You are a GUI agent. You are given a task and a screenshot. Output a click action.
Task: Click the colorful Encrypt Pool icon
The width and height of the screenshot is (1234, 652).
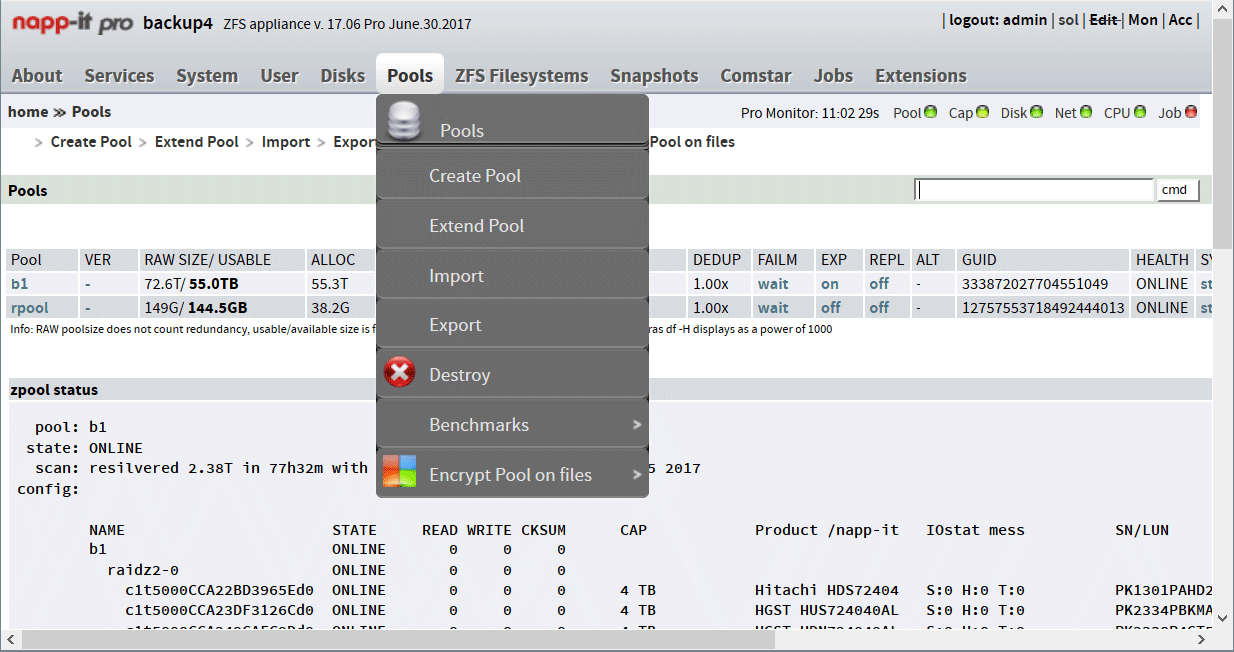point(400,472)
